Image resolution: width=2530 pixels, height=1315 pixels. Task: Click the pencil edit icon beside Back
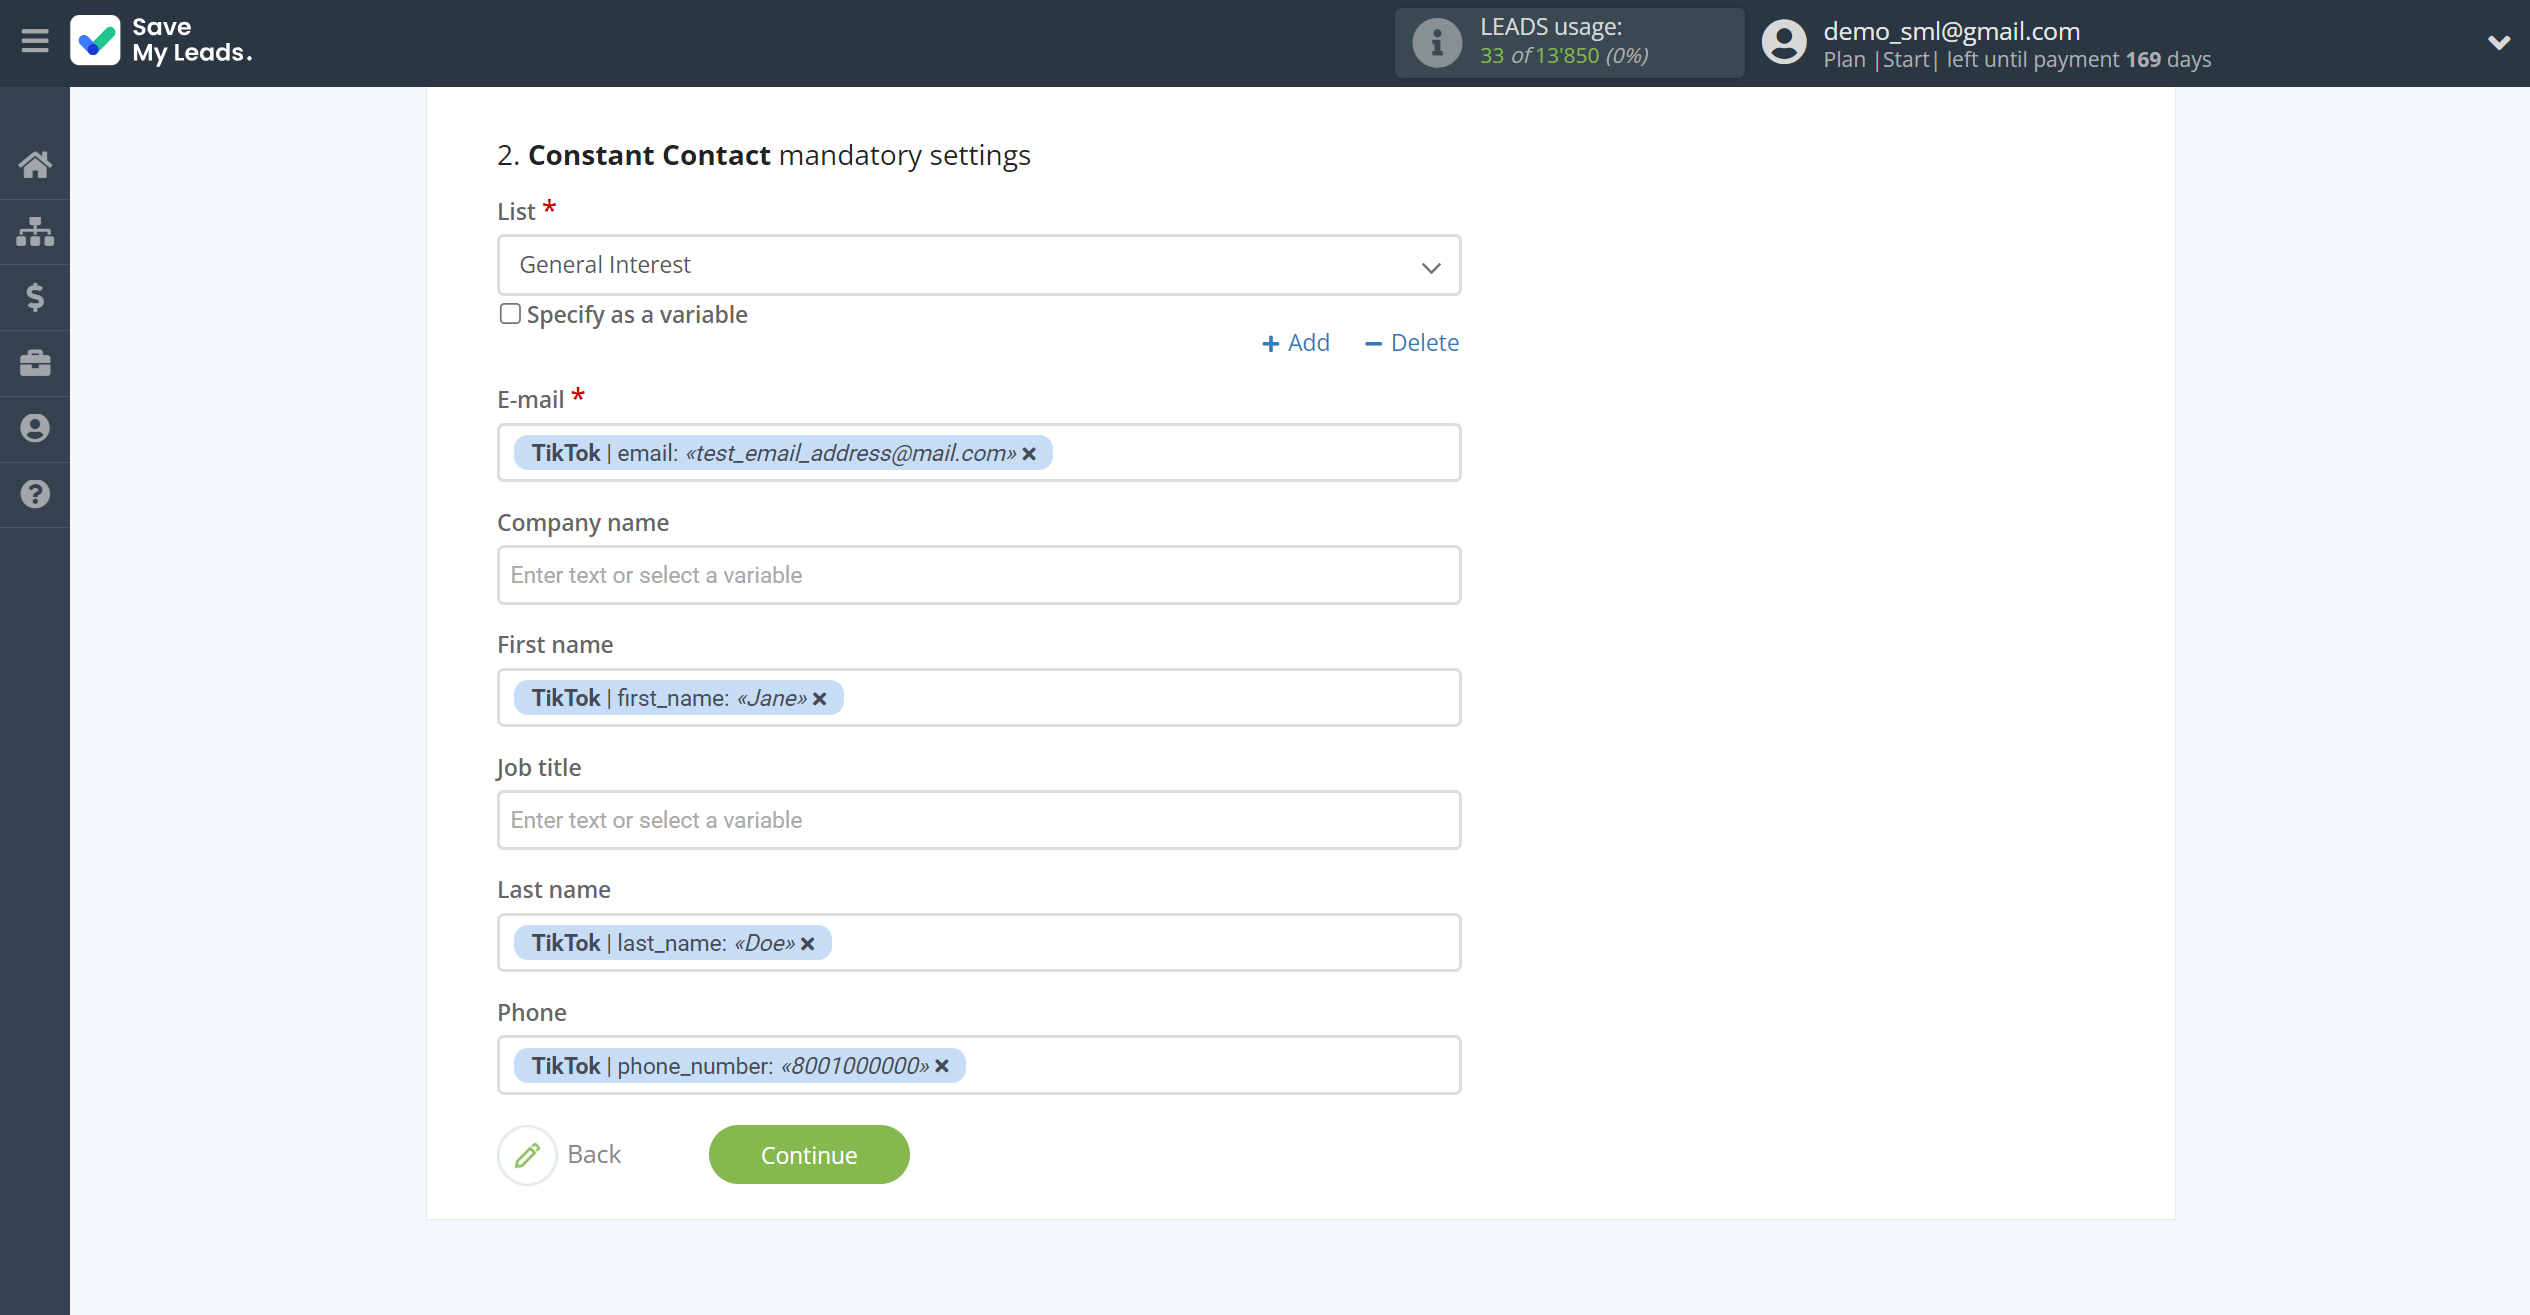(527, 1156)
